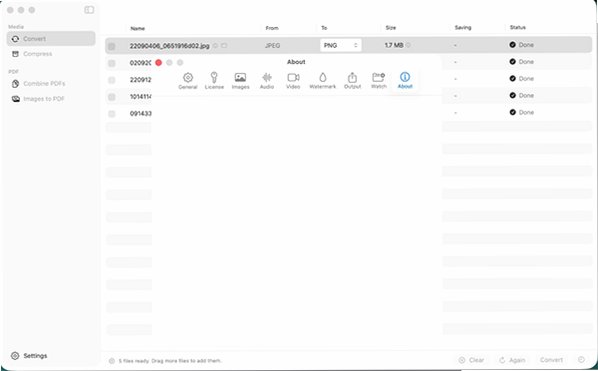Switch to the Images preferences tab
This screenshot has width=598, height=371.
[x=240, y=81]
